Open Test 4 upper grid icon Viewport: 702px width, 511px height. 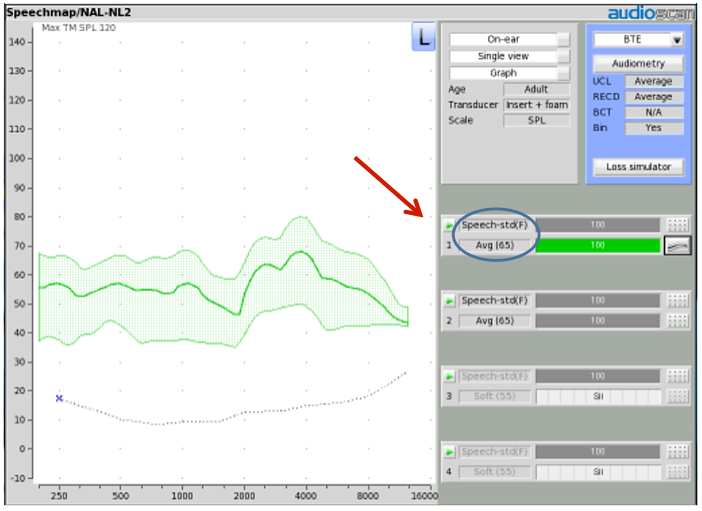tap(677, 452)
